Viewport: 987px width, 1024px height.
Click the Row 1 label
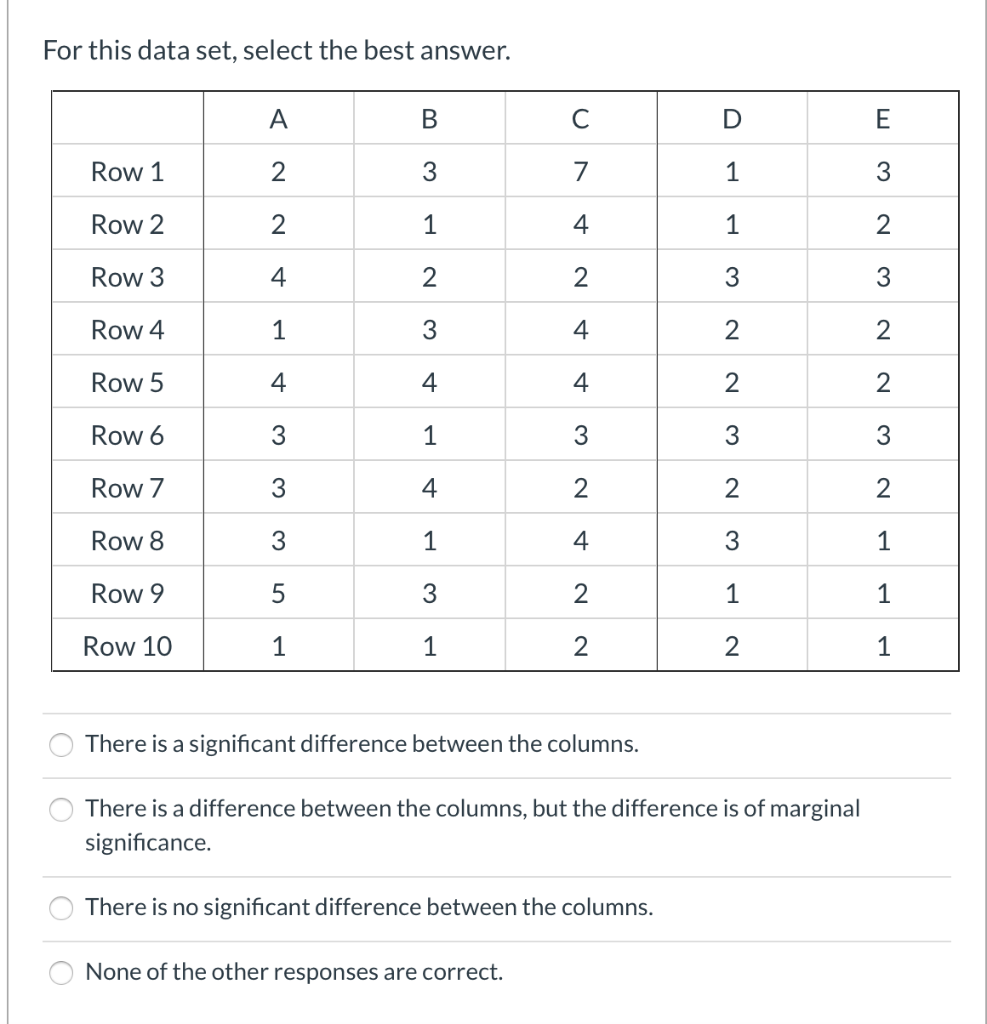[126, 171]
